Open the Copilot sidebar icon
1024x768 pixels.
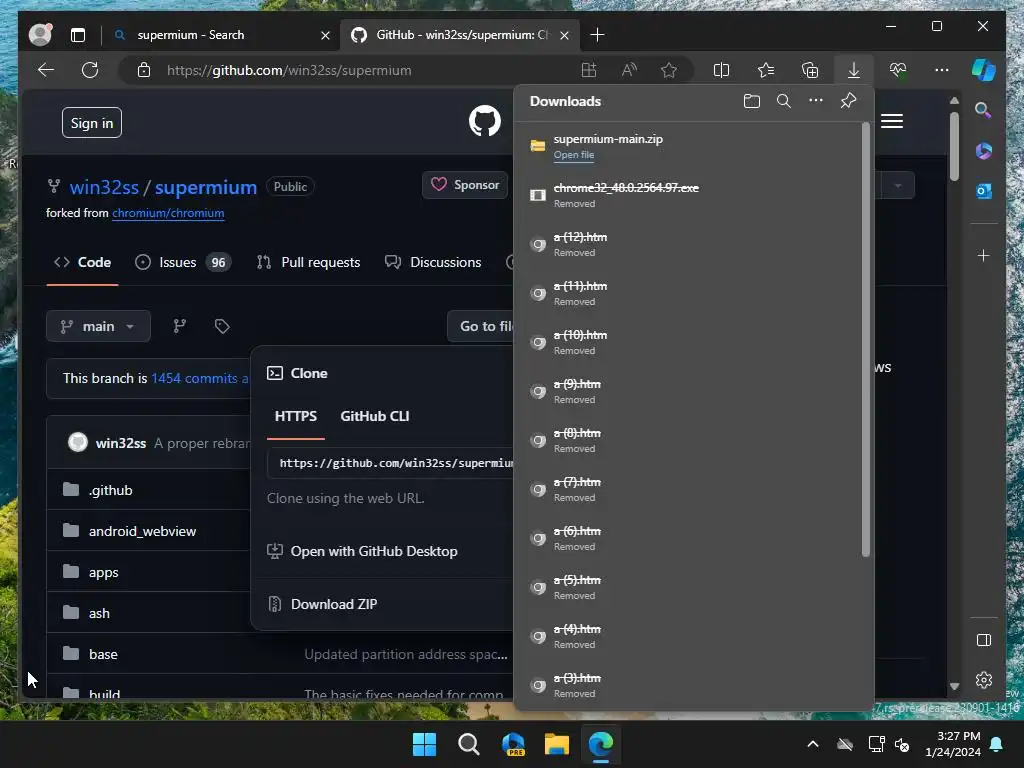(984, 70)
